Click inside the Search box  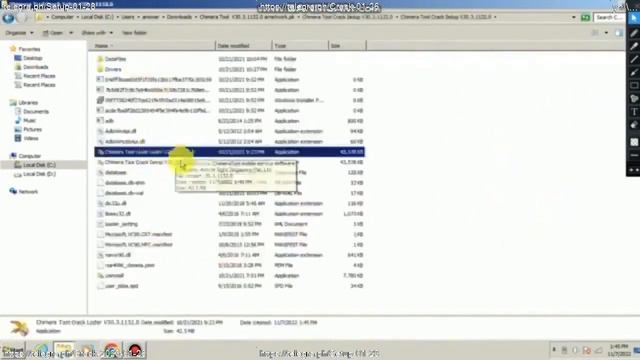pyautogui.click(x=609, y=17)
